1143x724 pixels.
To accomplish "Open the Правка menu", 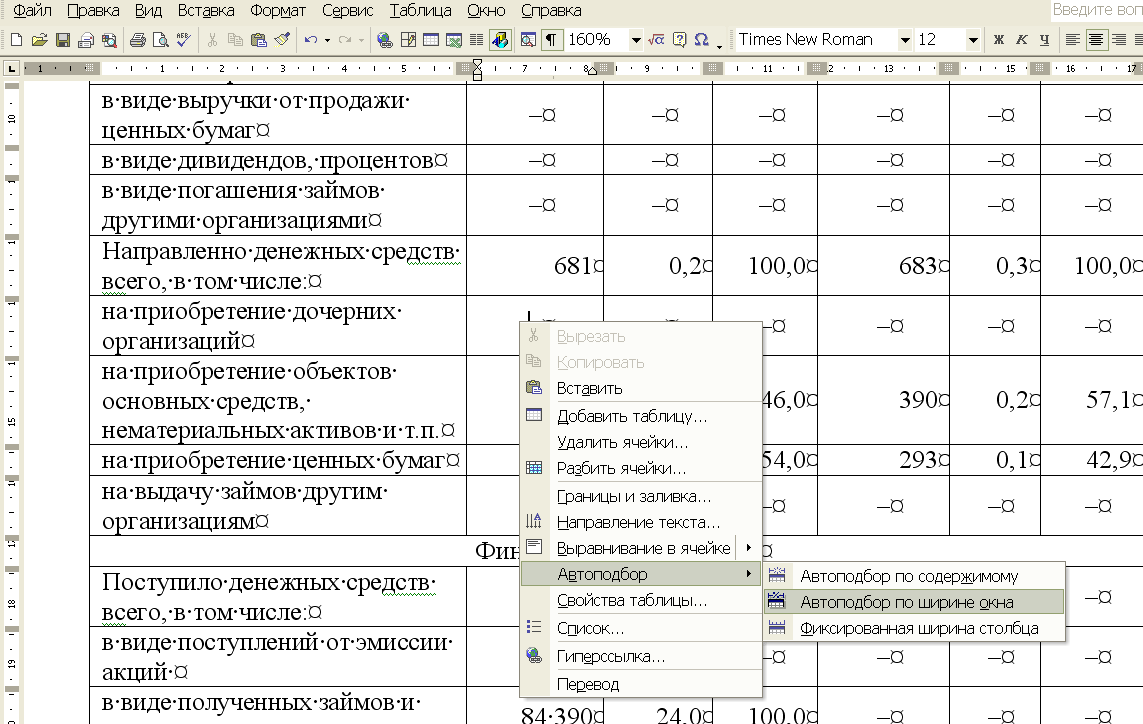I will [93, 10].
